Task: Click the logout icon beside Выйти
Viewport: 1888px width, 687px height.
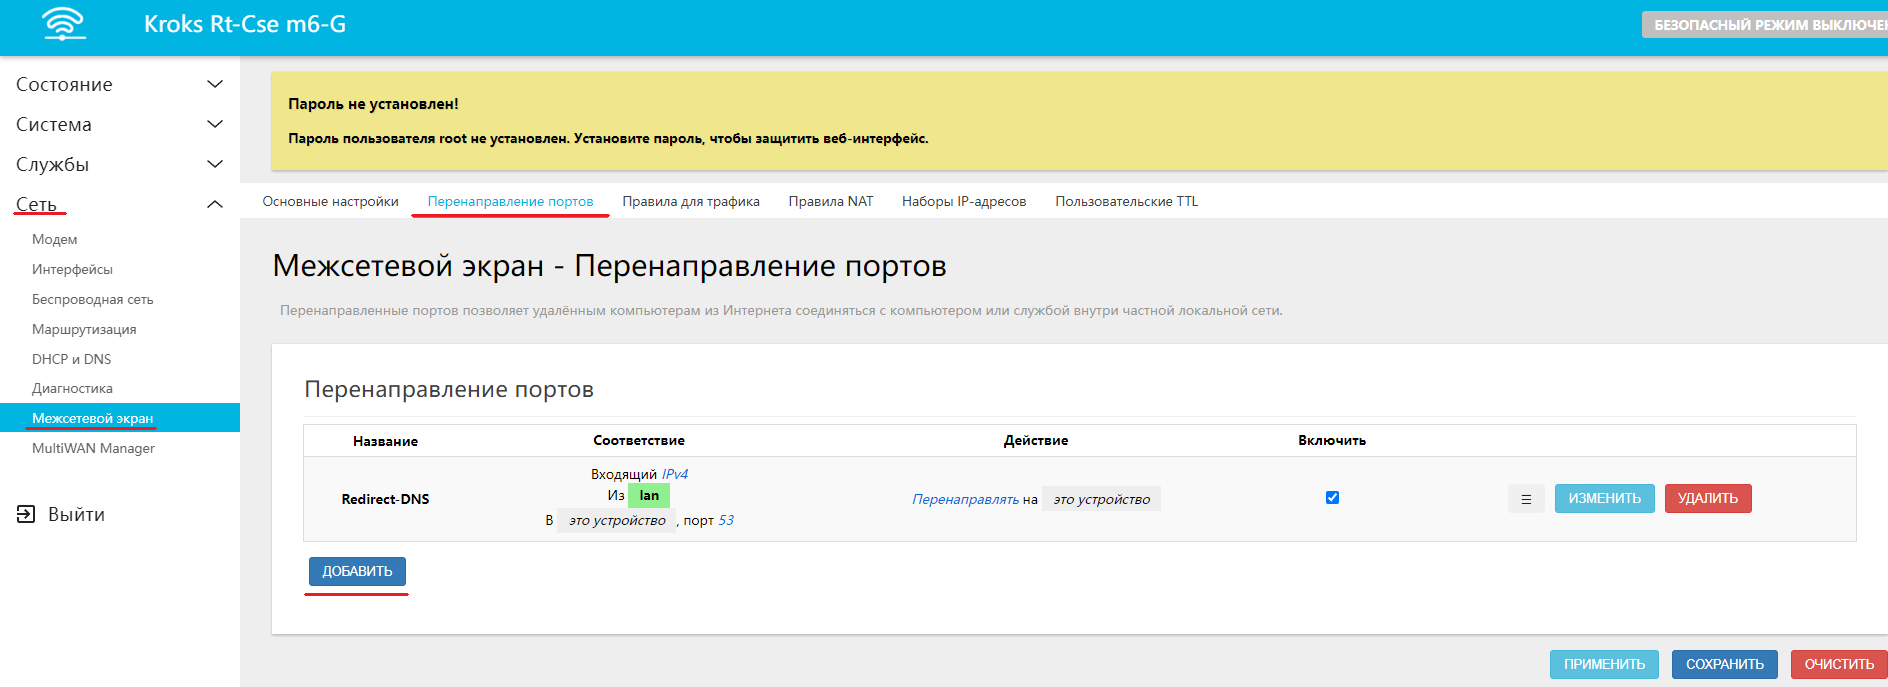Action: (26, 514)
